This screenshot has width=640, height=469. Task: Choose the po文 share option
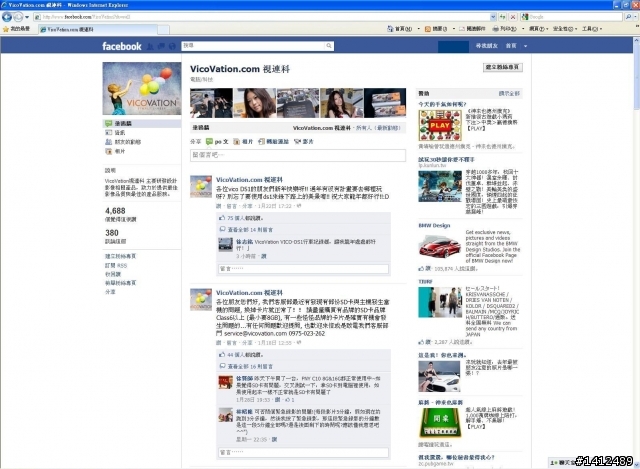point(217,142)
